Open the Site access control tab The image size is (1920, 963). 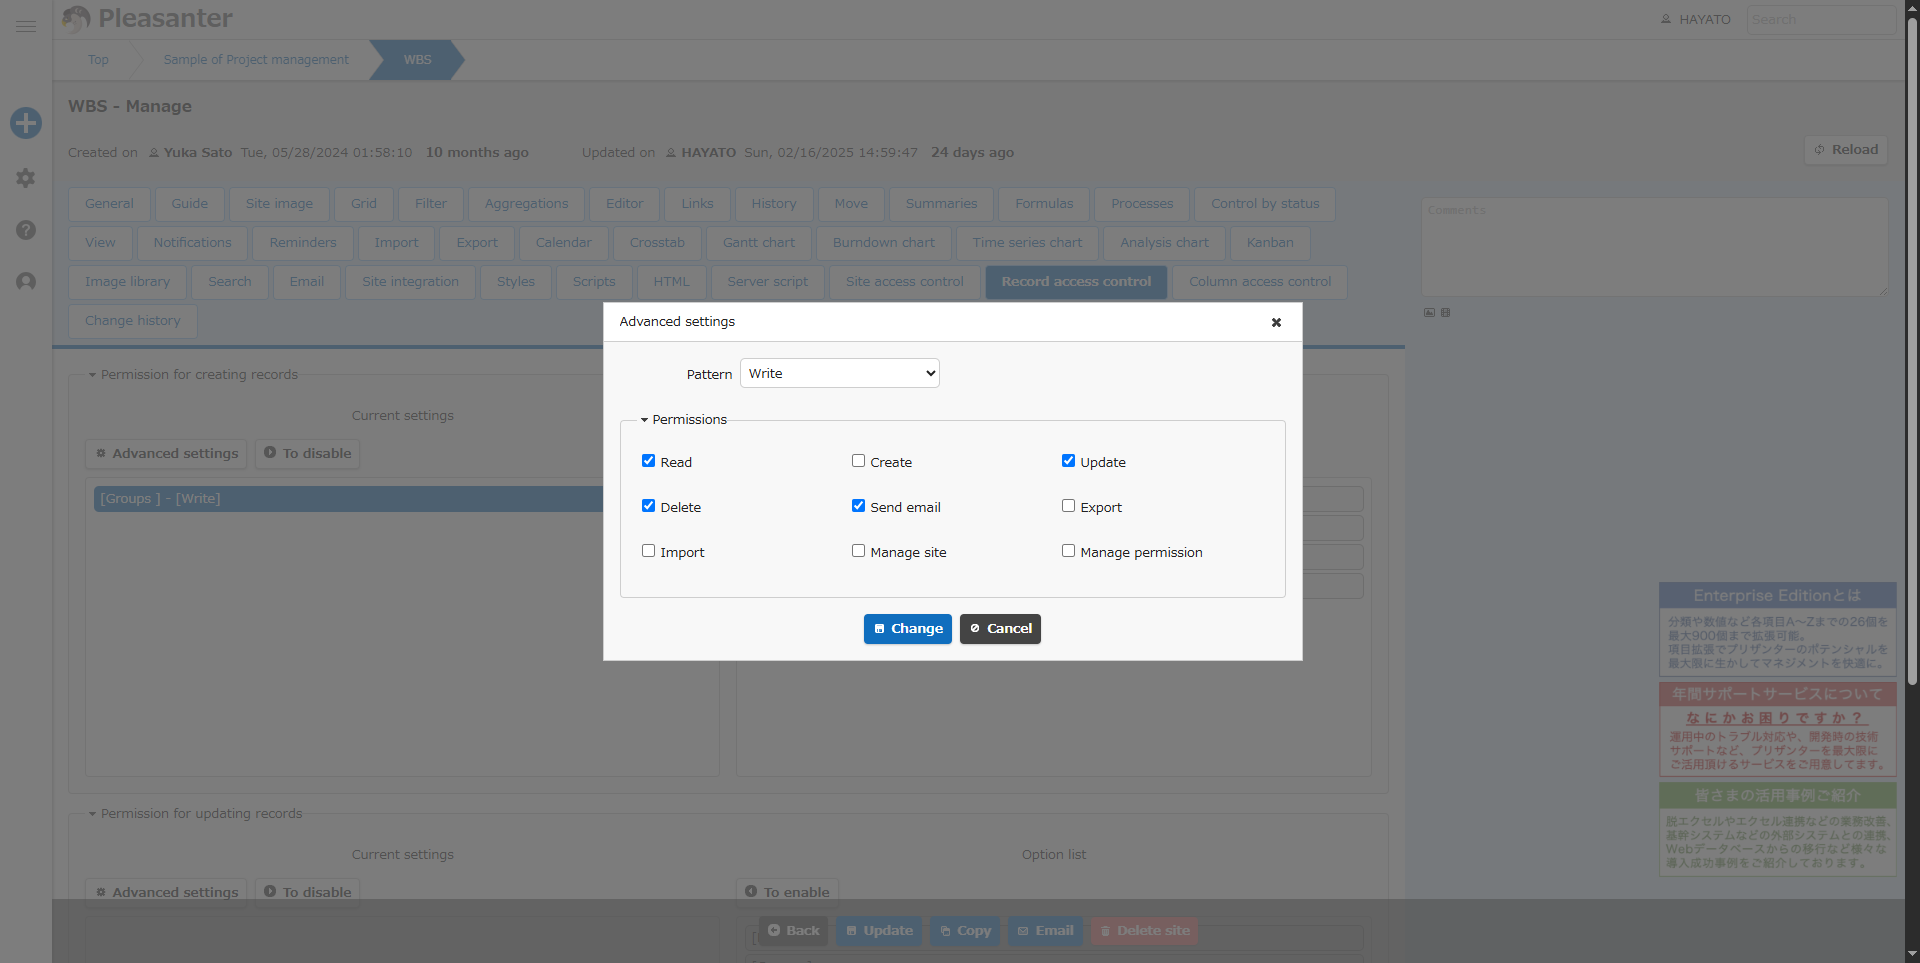coord(905,282)
